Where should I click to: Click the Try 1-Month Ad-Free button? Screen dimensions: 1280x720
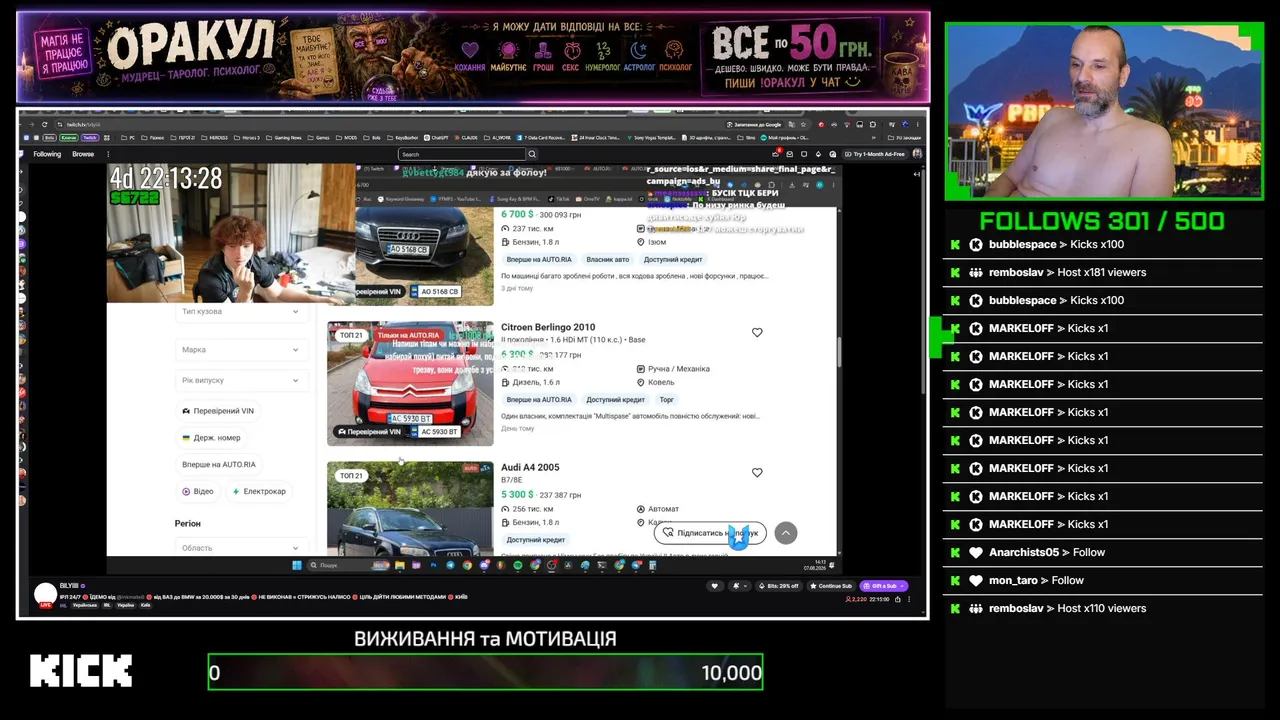pyautogui.click(x=874, y=154)
